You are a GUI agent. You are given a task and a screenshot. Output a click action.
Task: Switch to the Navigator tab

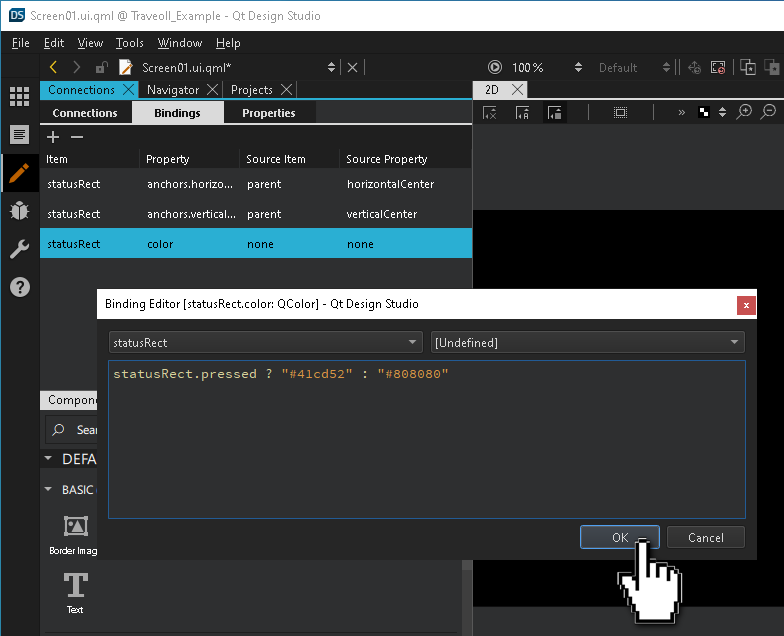[172, 90]
